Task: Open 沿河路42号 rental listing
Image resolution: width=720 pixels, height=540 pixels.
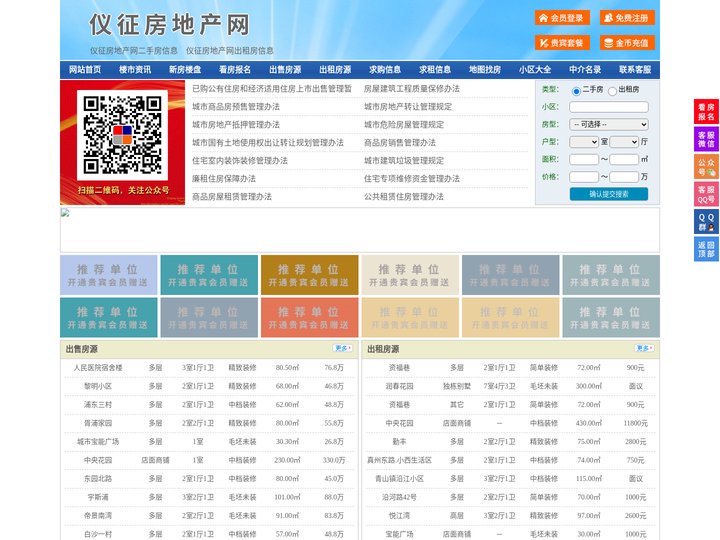Action: click(399, 497)
